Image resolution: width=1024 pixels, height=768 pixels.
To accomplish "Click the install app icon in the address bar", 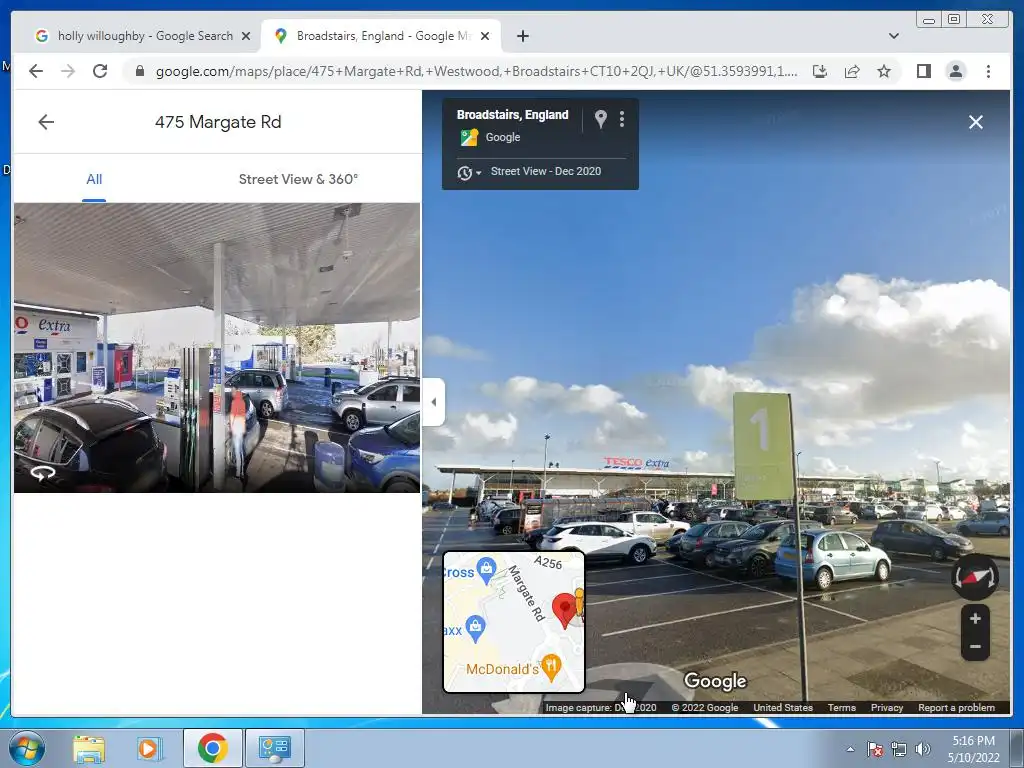I will [820, 71].
